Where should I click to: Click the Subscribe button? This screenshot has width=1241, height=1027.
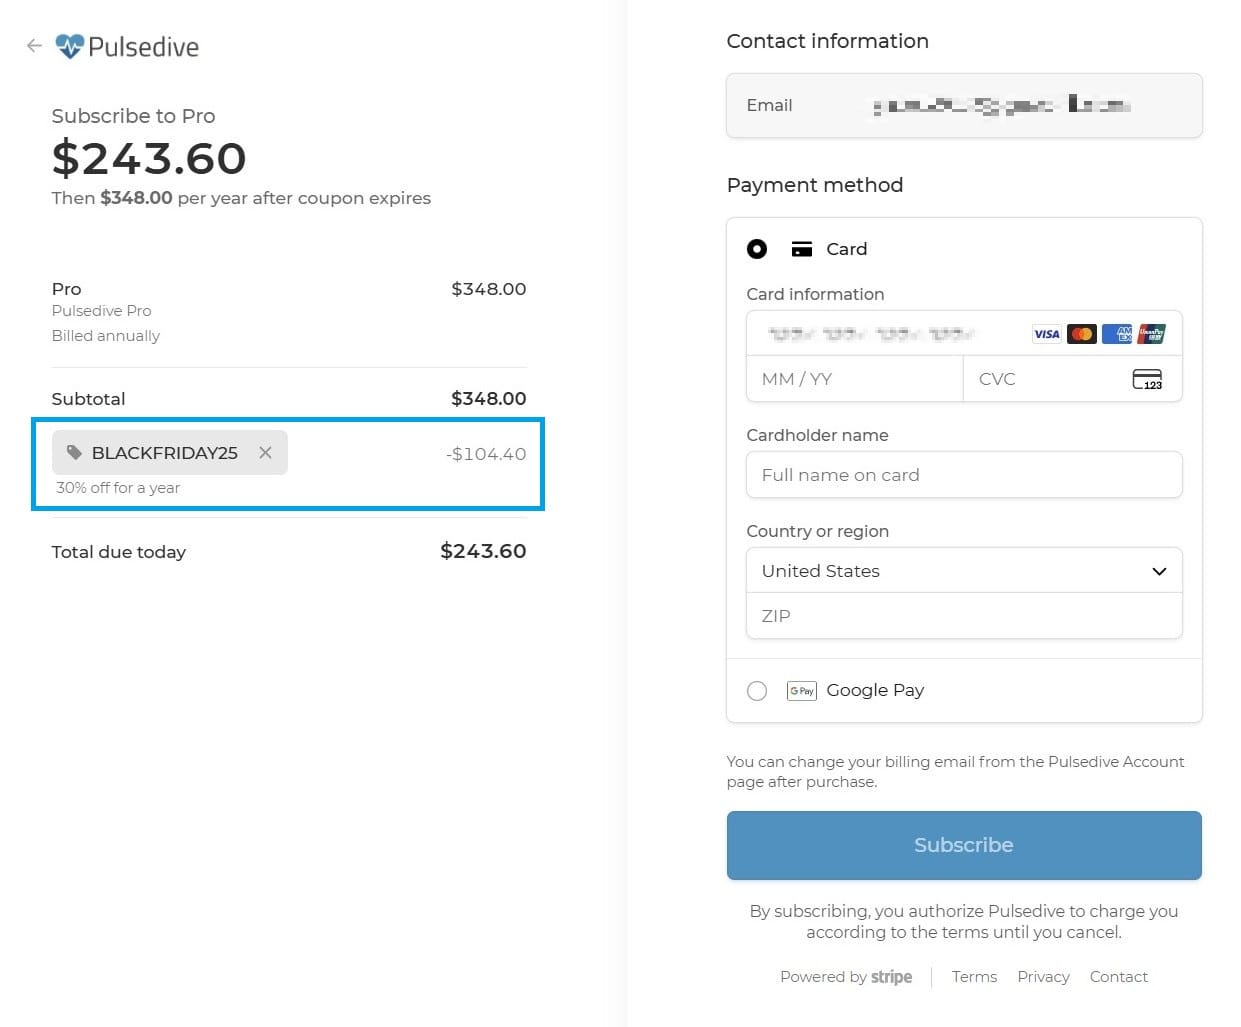pos(963,845)
